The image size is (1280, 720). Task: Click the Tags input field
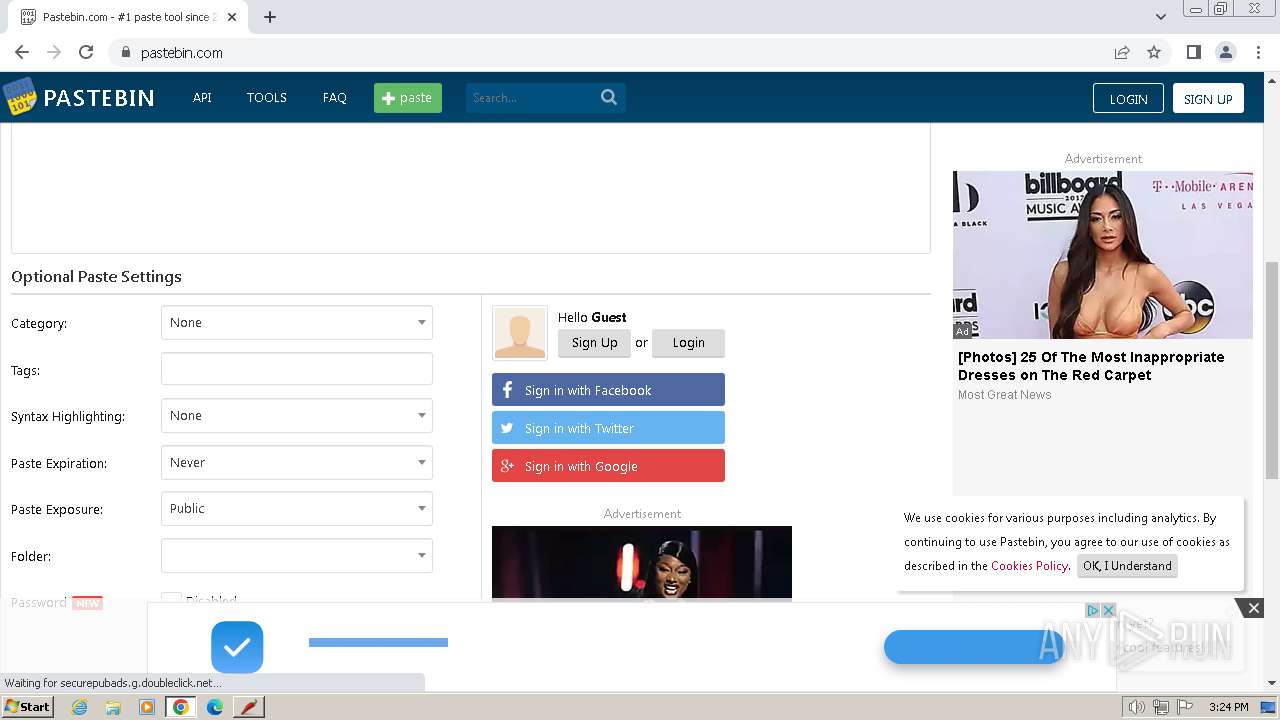click(x=297, y=369)
